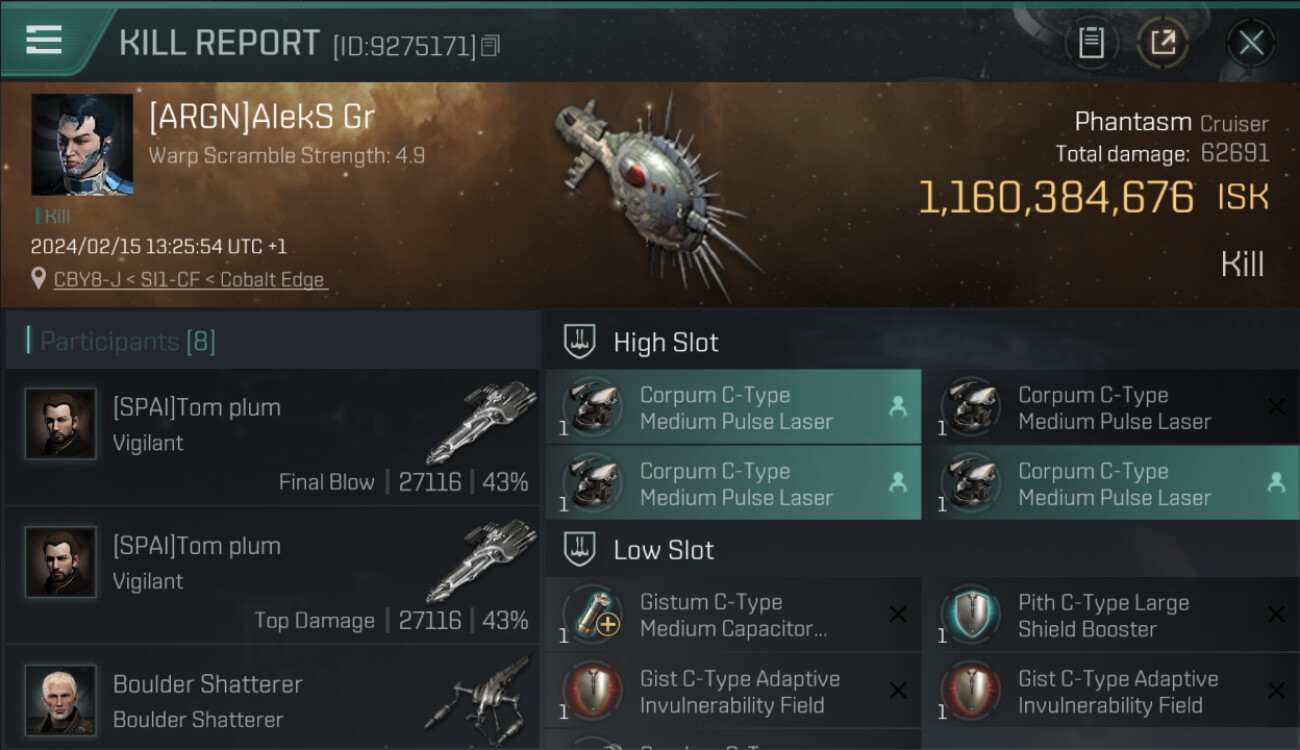Select the Participants tab header

(x=127, y=342)
